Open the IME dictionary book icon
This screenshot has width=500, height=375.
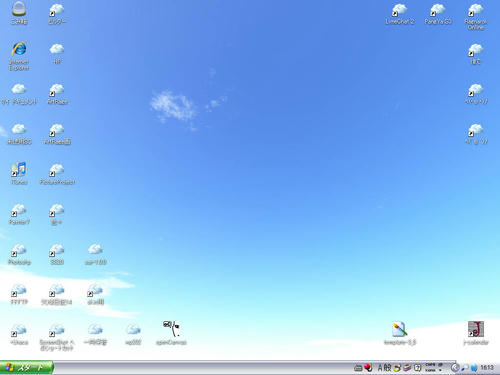pyautogui.click(x=407, y=368)
